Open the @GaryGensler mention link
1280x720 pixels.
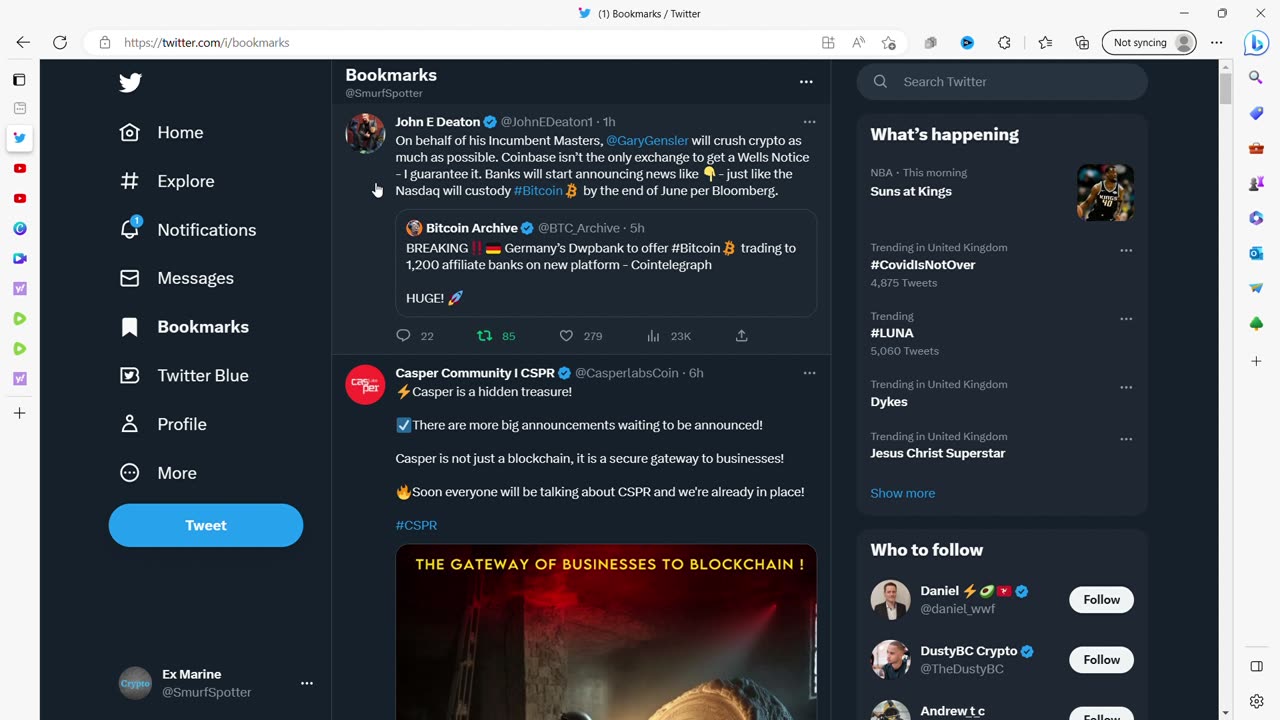pyautogui.click(x=647, y=141)
